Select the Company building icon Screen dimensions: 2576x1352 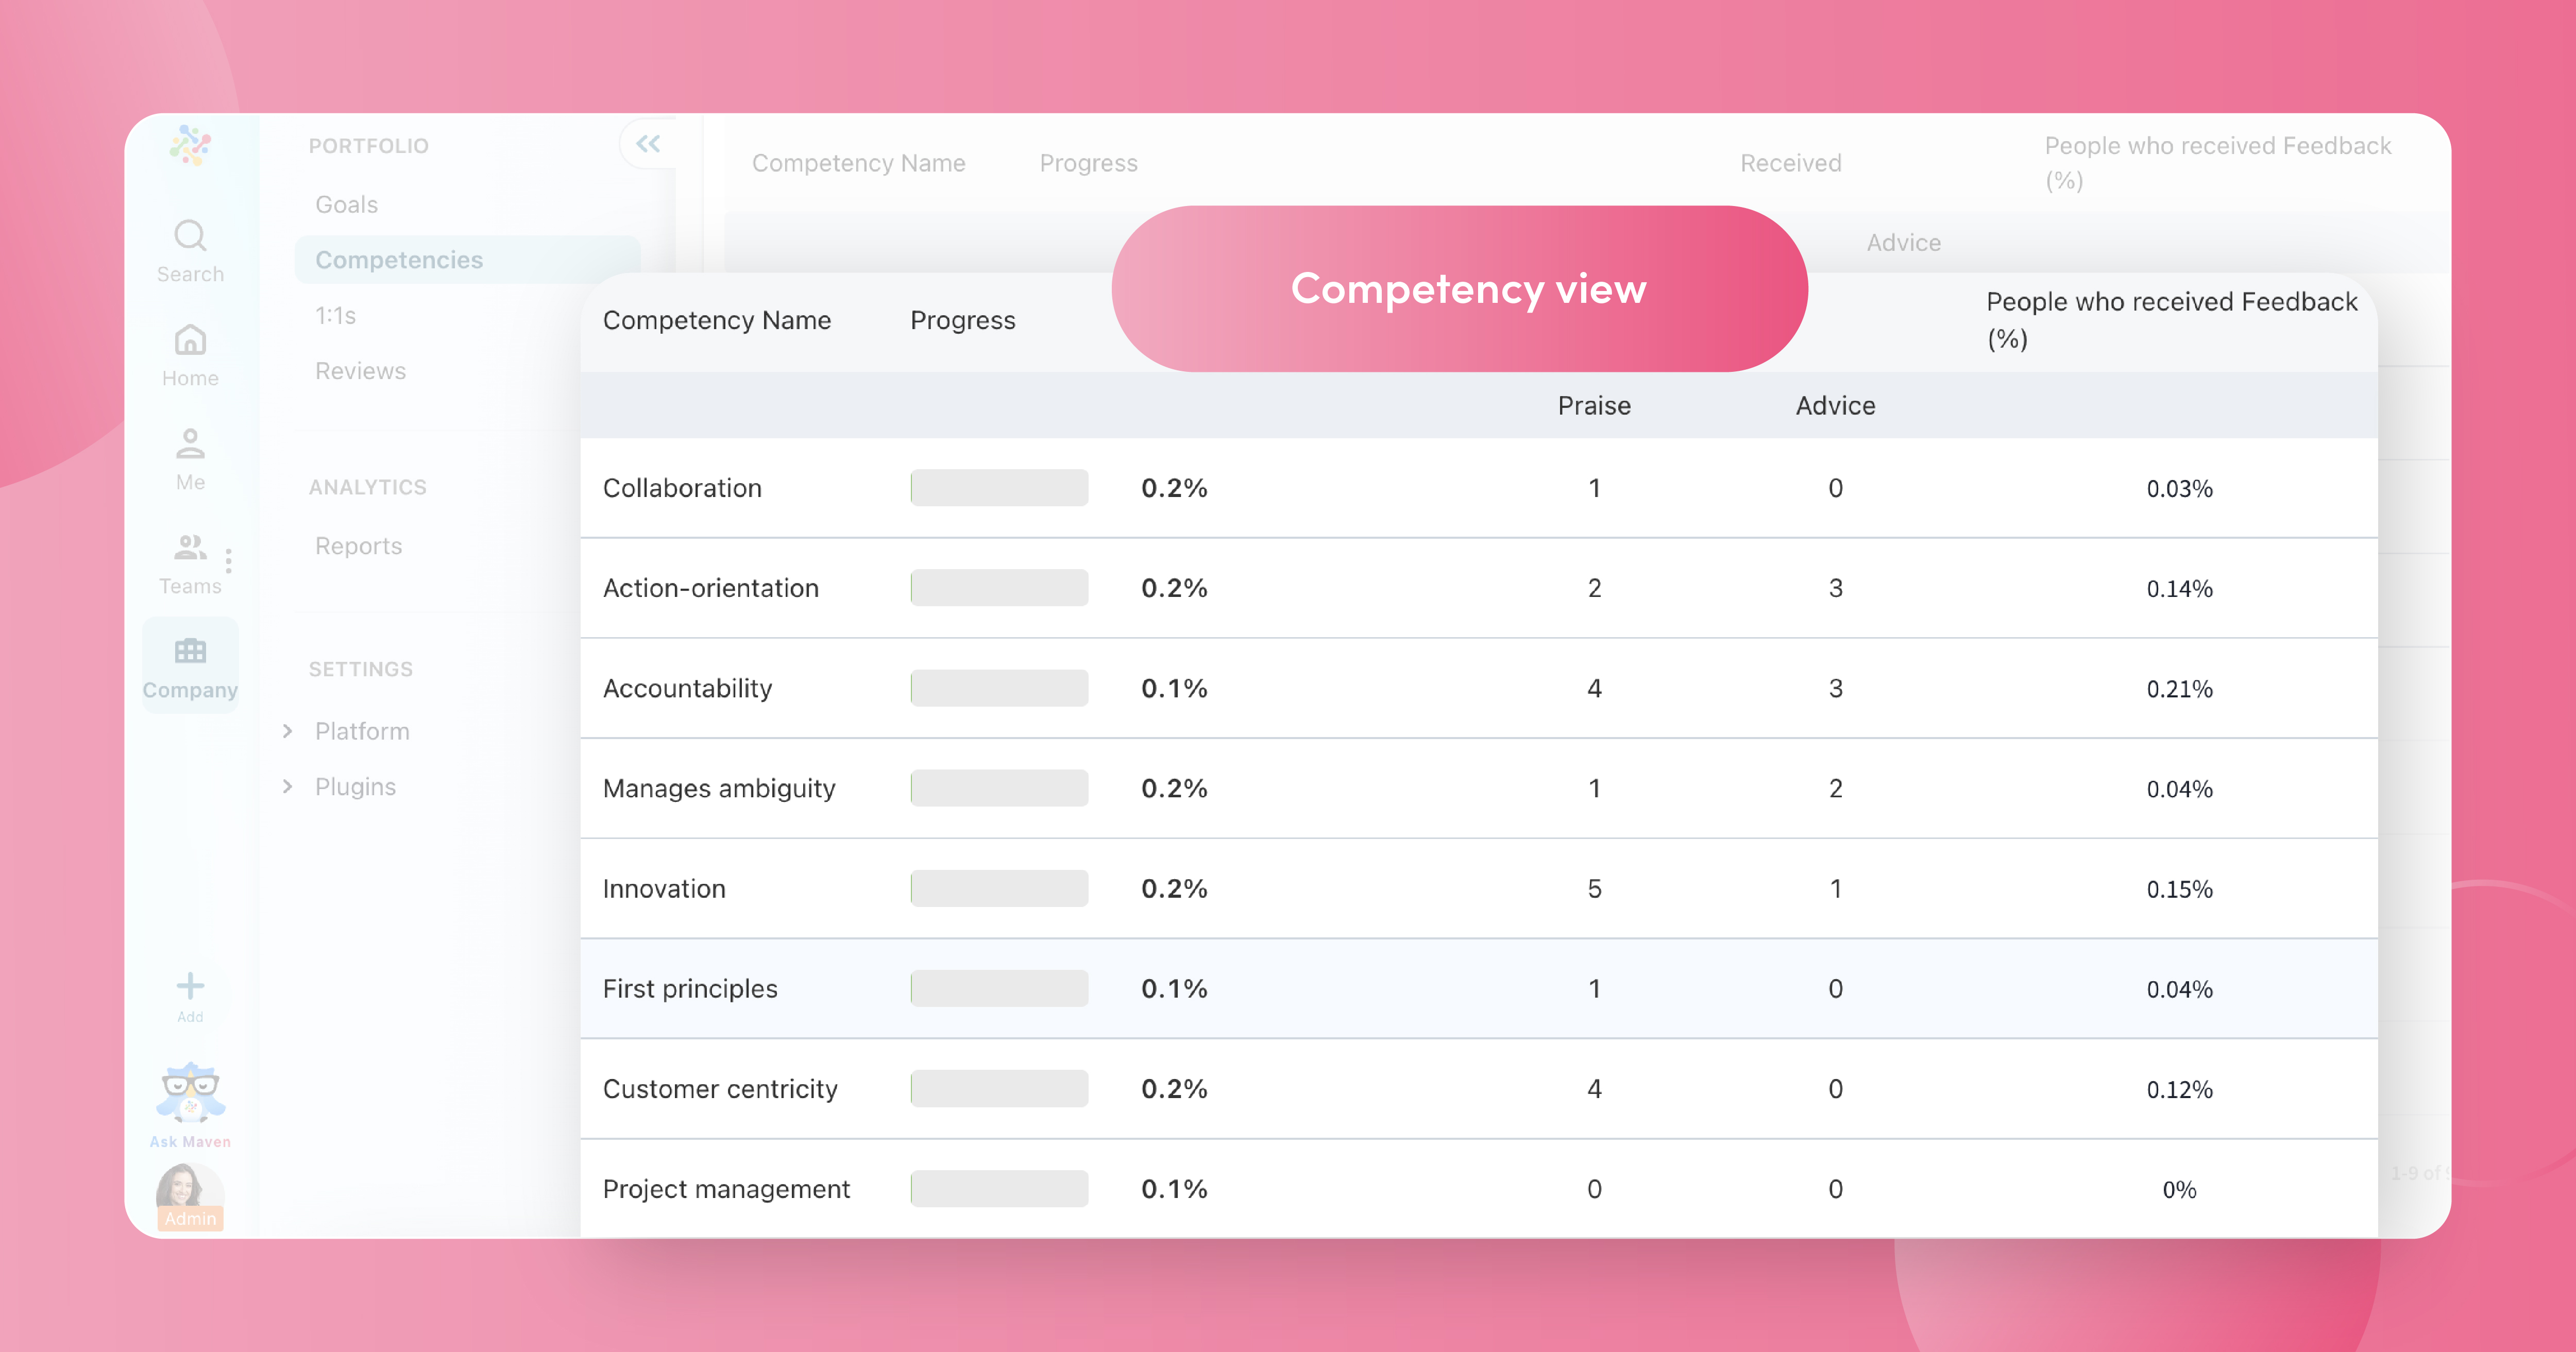[x=190, y=652]
